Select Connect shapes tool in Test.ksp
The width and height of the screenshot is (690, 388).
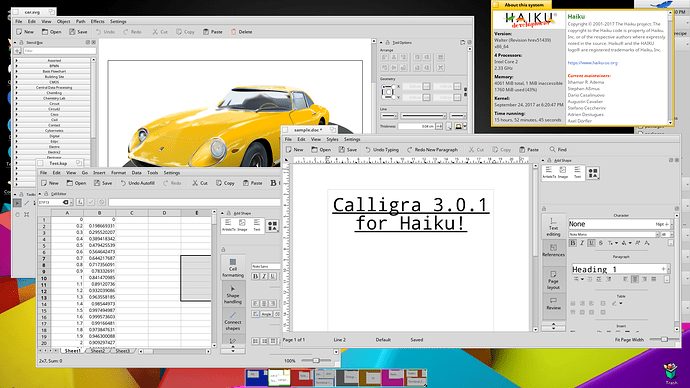pyautogui.click(x=233, y=321)
